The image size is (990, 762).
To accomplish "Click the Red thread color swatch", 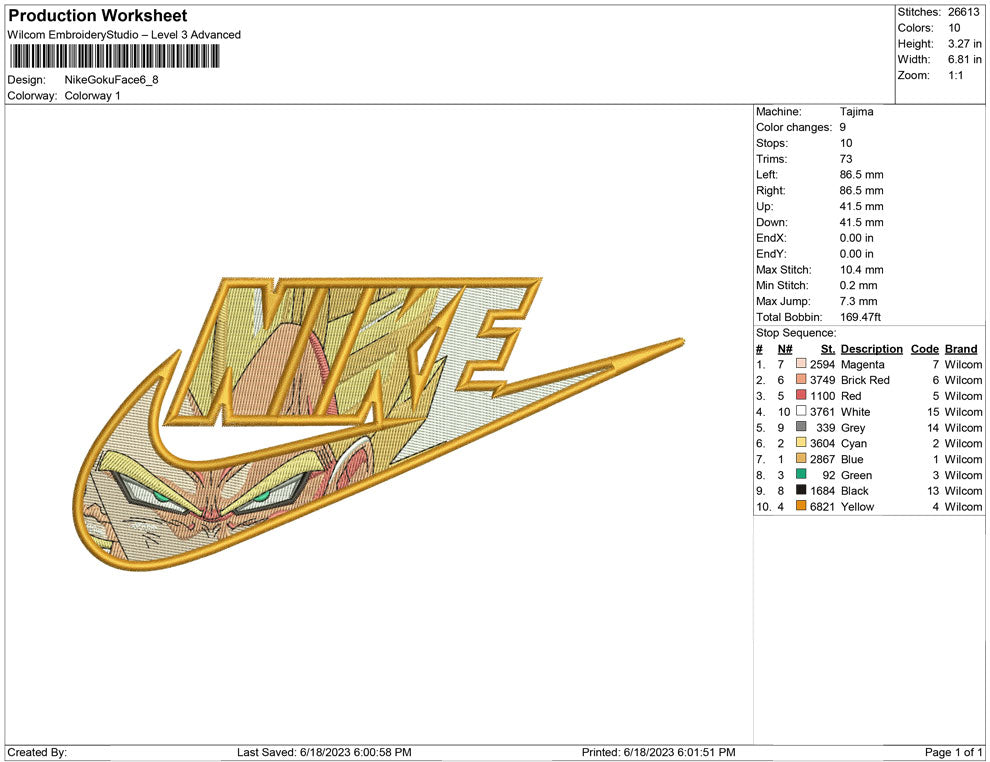I will pos(801,395).
